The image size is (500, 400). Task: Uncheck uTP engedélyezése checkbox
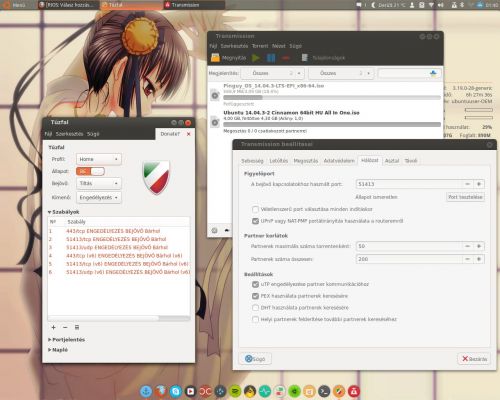255,284
